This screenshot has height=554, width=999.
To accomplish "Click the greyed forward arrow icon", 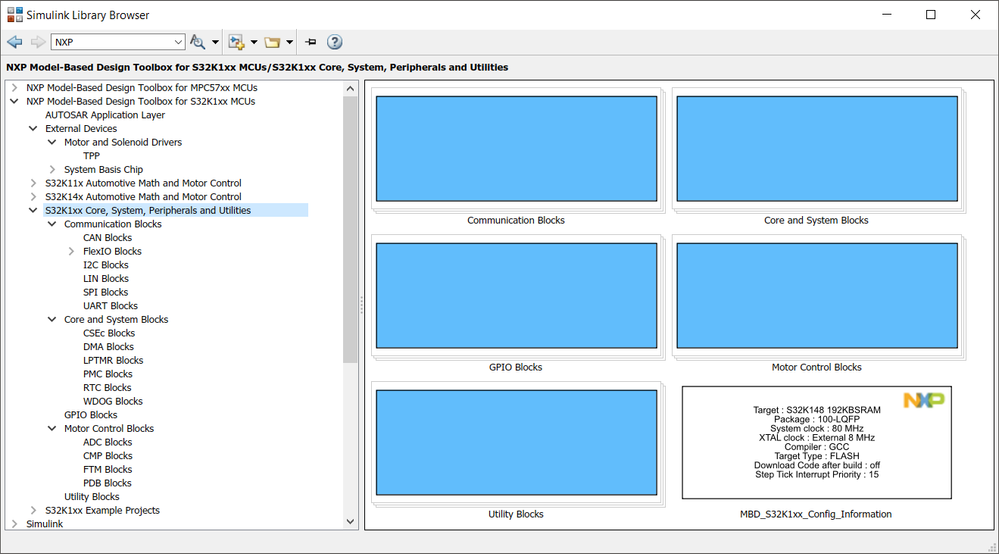I will click(38, 42).
